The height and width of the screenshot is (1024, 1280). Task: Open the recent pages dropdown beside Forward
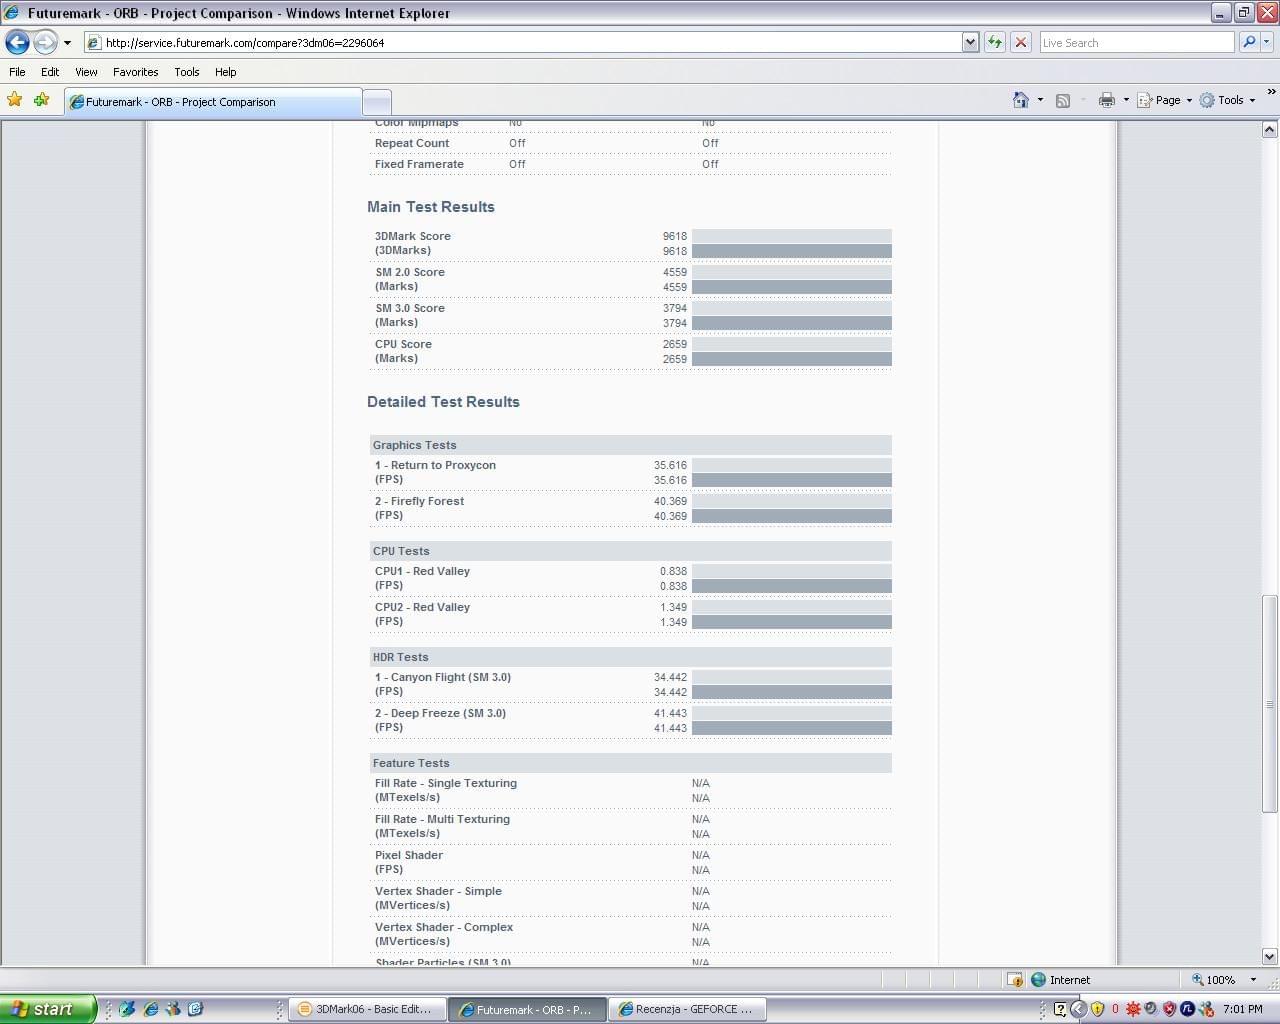[67, 43]
